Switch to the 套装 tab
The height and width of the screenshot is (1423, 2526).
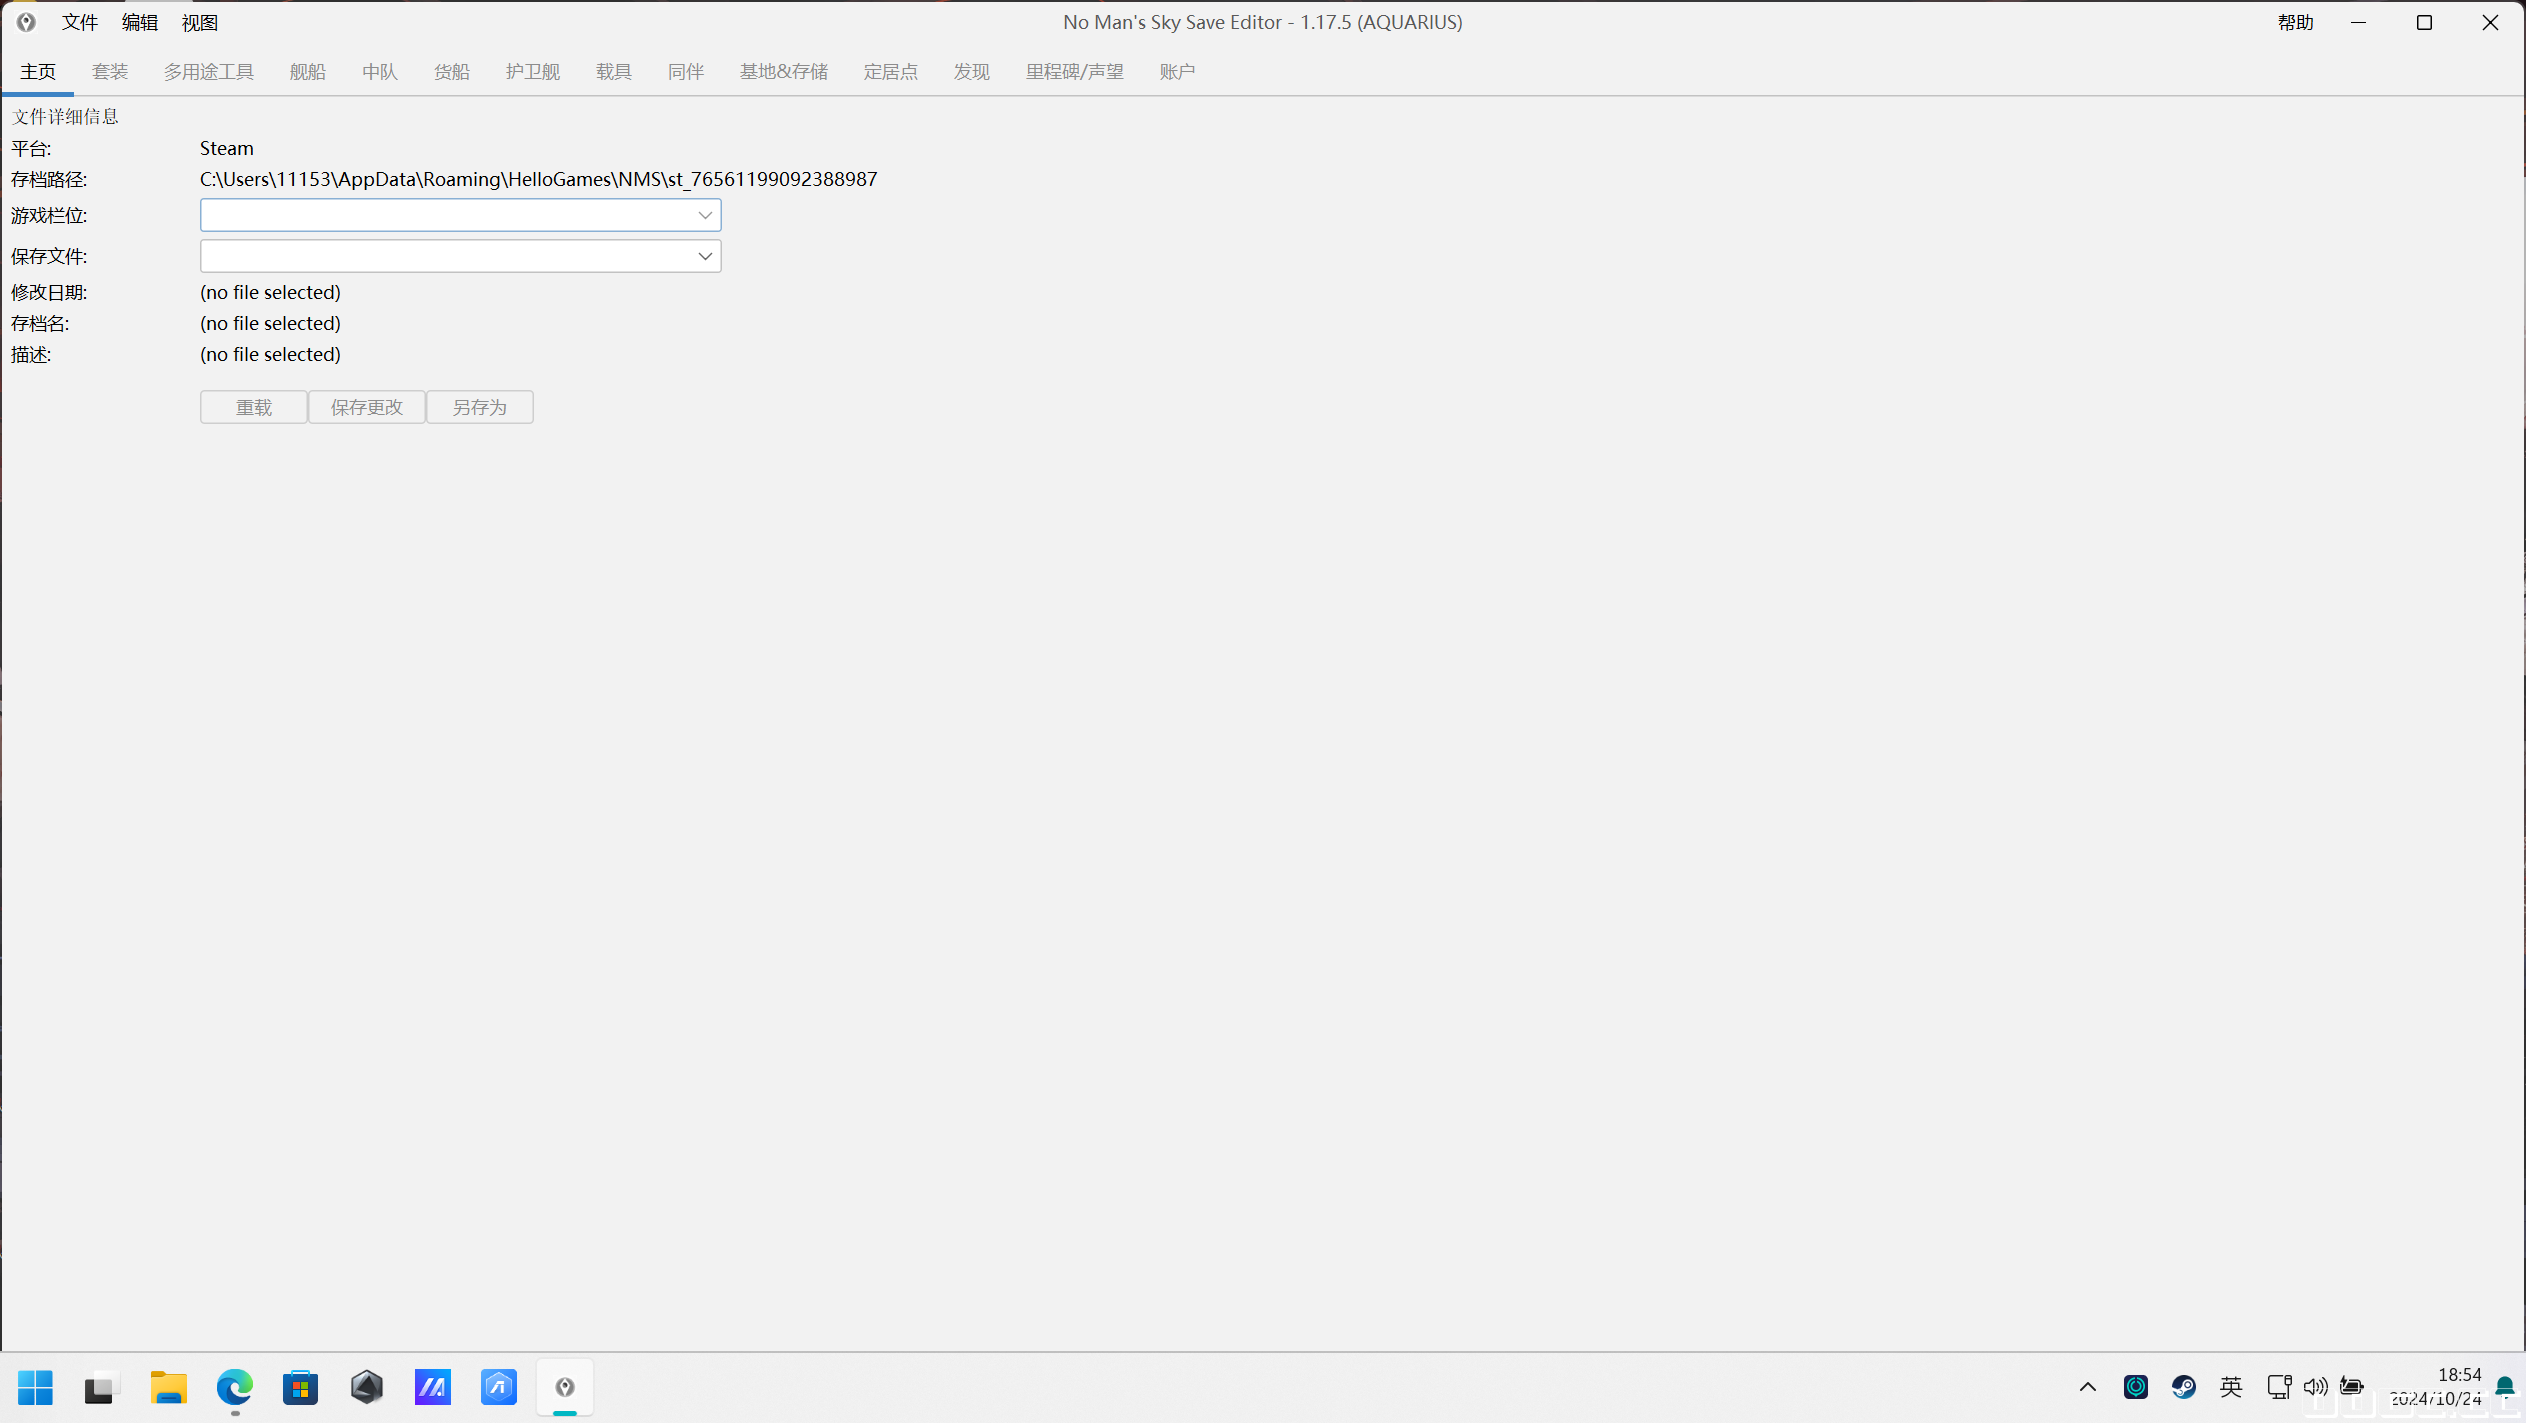pyautogui.click(x=110, y=72)
